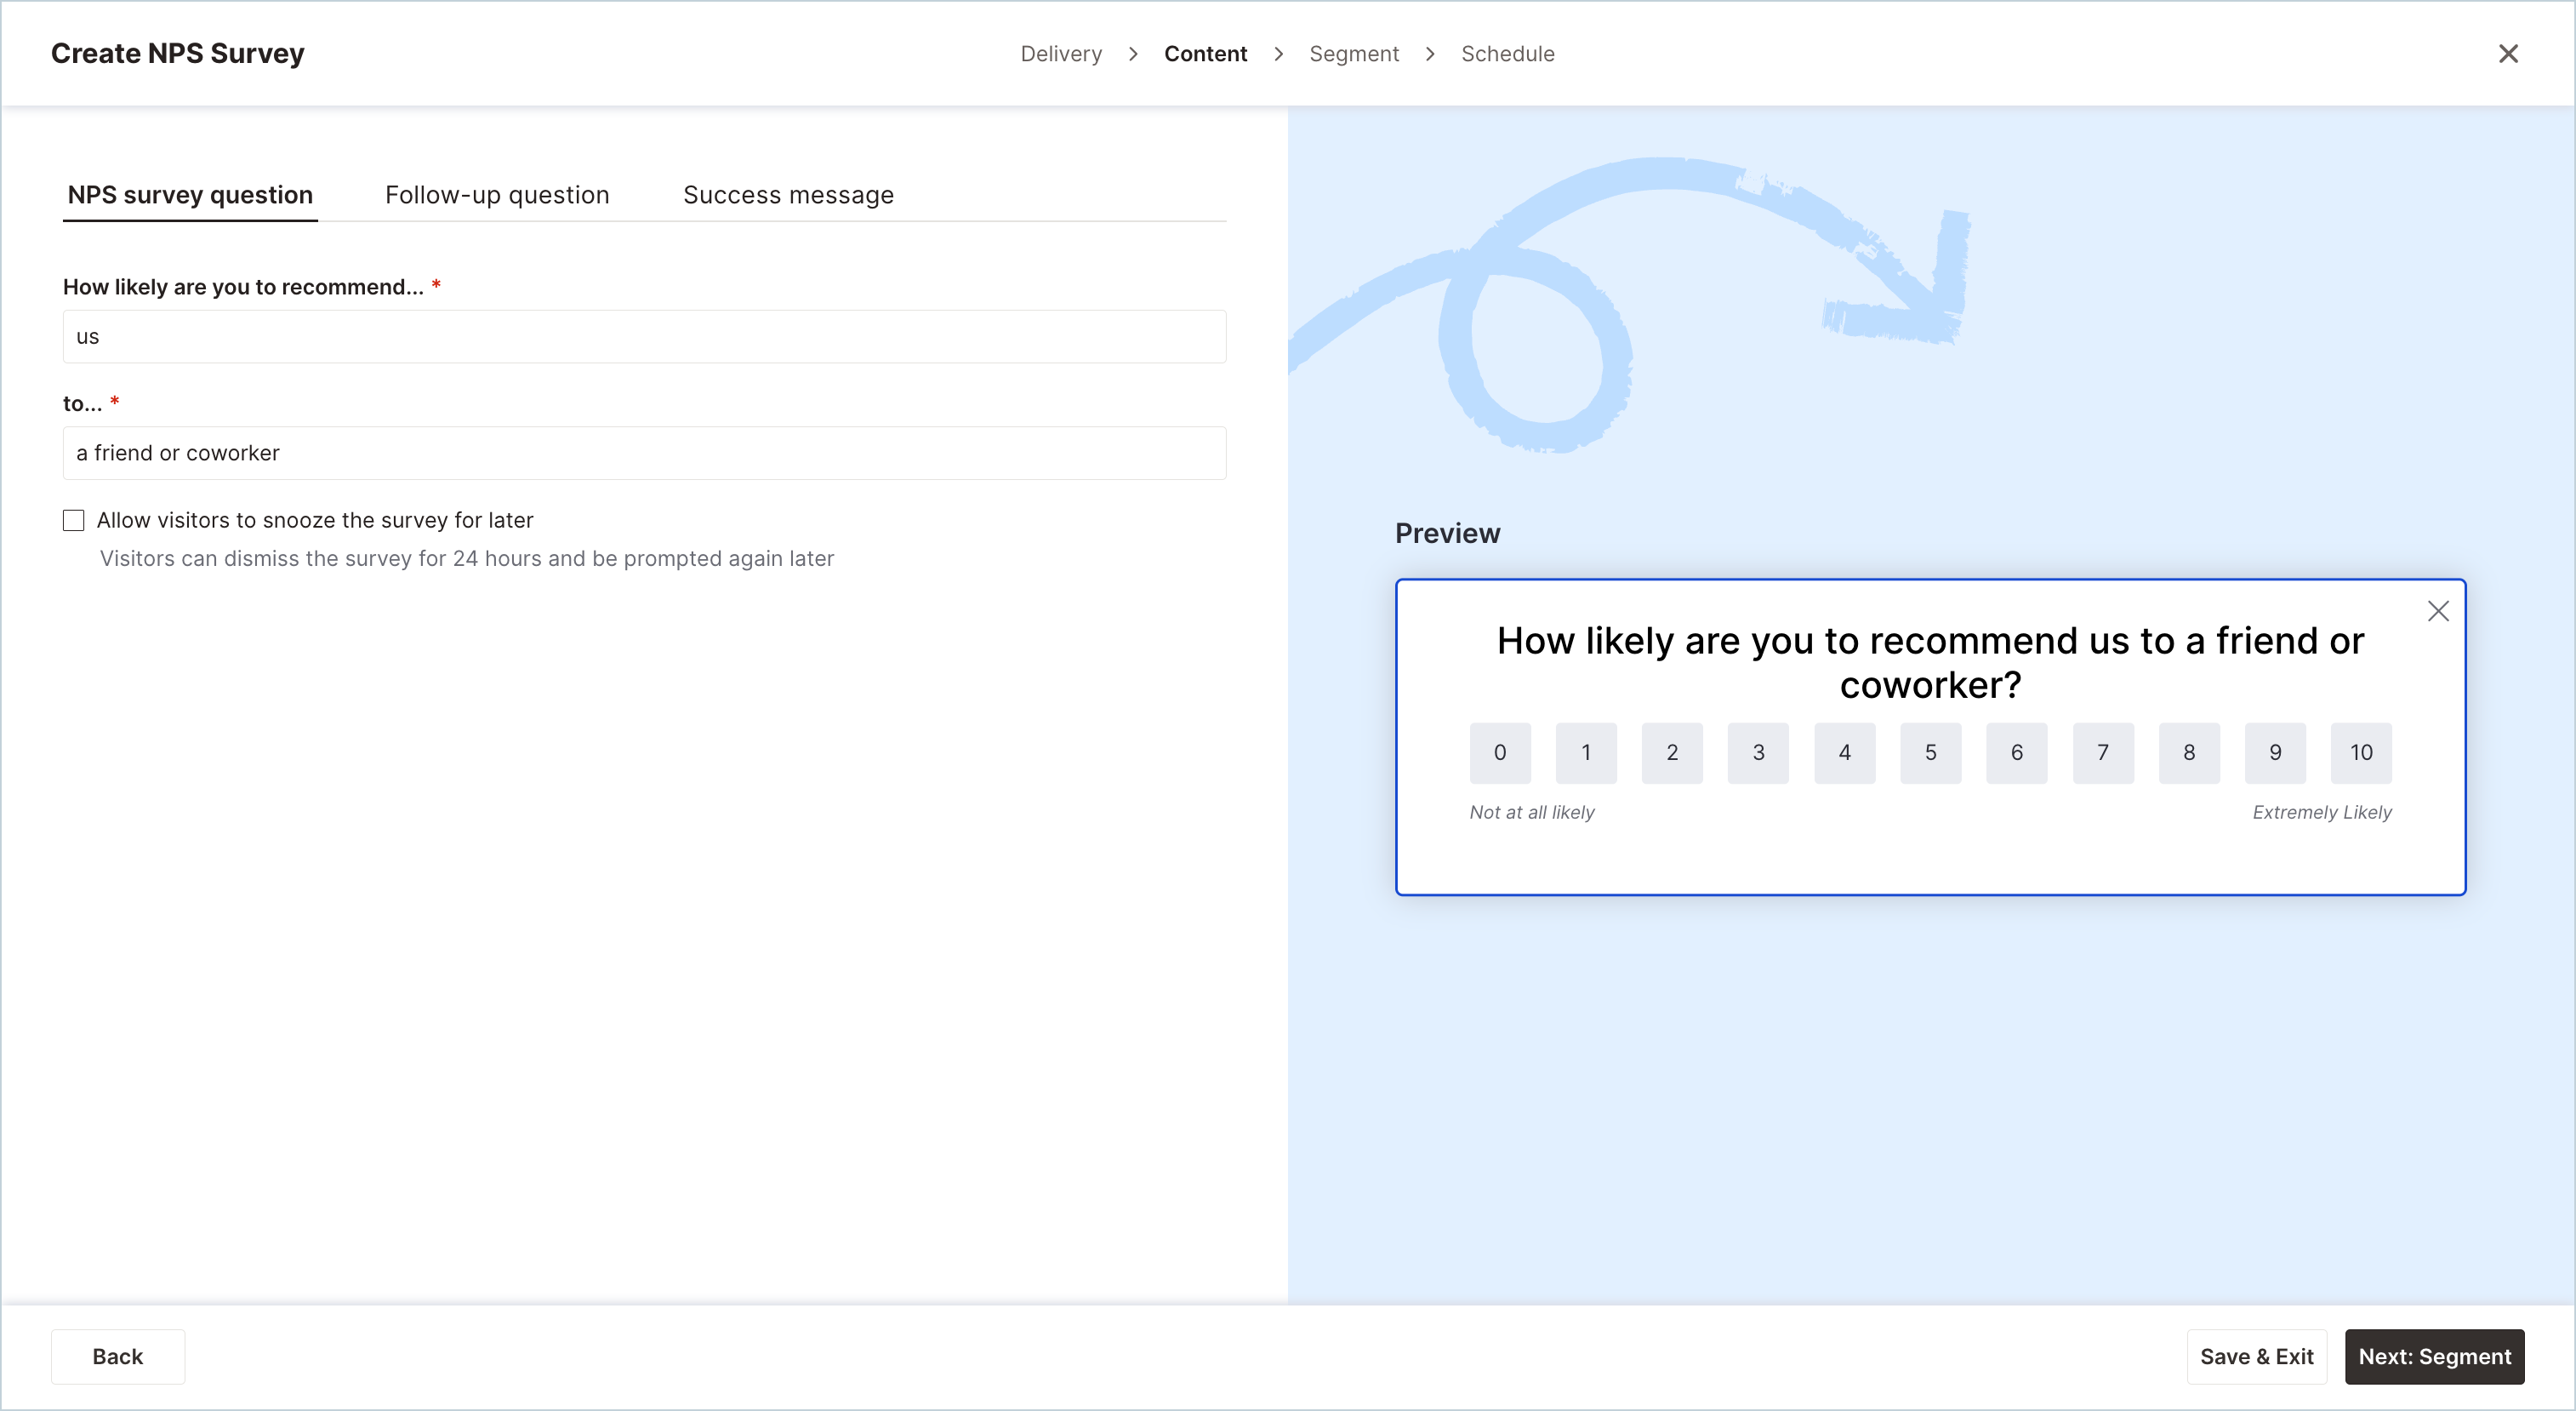
Task: Choose score 5 in the preview
Action: pyautogui.click(x=1931, y=753)
